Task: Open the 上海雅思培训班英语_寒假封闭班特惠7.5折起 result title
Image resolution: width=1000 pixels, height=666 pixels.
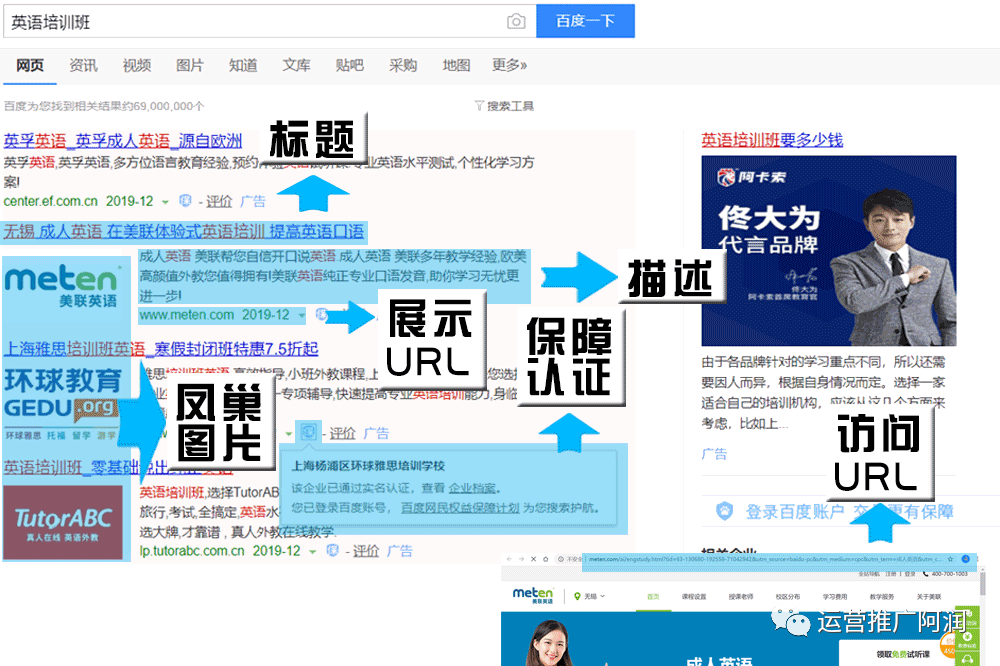Action: [x=161, y=349]
